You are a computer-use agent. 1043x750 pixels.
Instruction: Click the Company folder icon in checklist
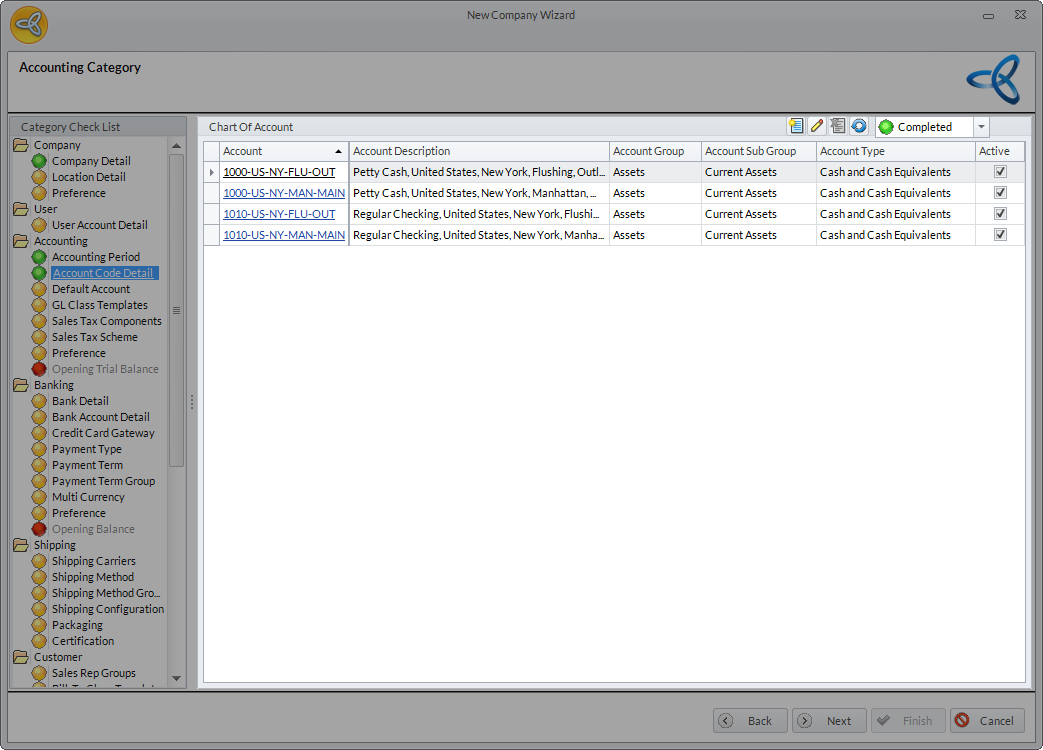21,145
